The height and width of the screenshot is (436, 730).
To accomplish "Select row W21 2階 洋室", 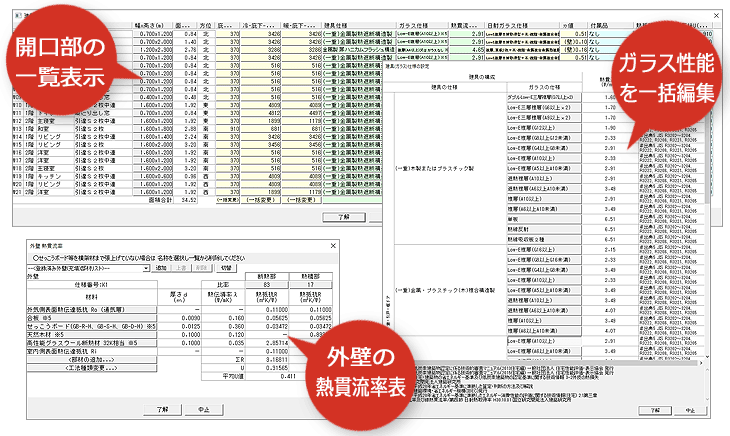I will (x=73, y=192).
